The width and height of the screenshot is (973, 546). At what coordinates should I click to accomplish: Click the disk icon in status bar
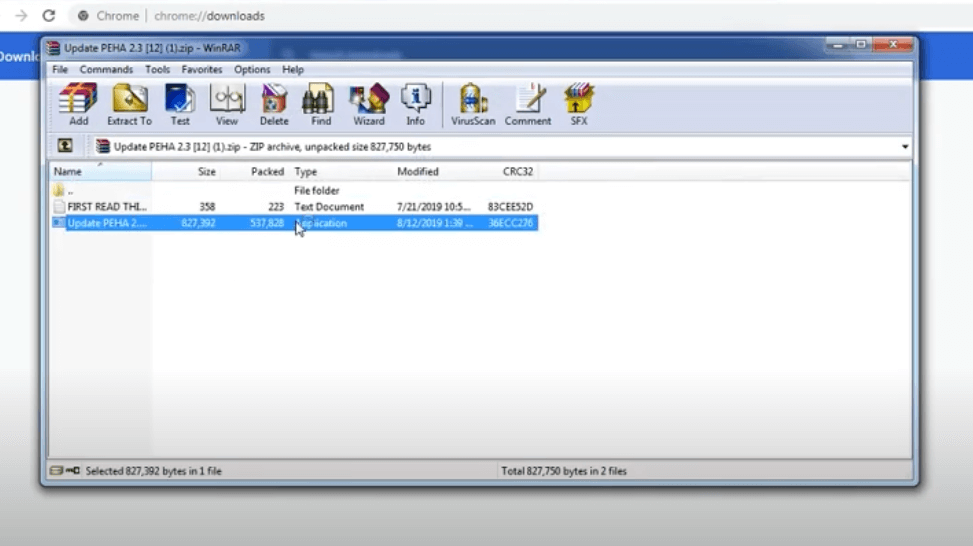pyautogui.click(x=56, y=471)
